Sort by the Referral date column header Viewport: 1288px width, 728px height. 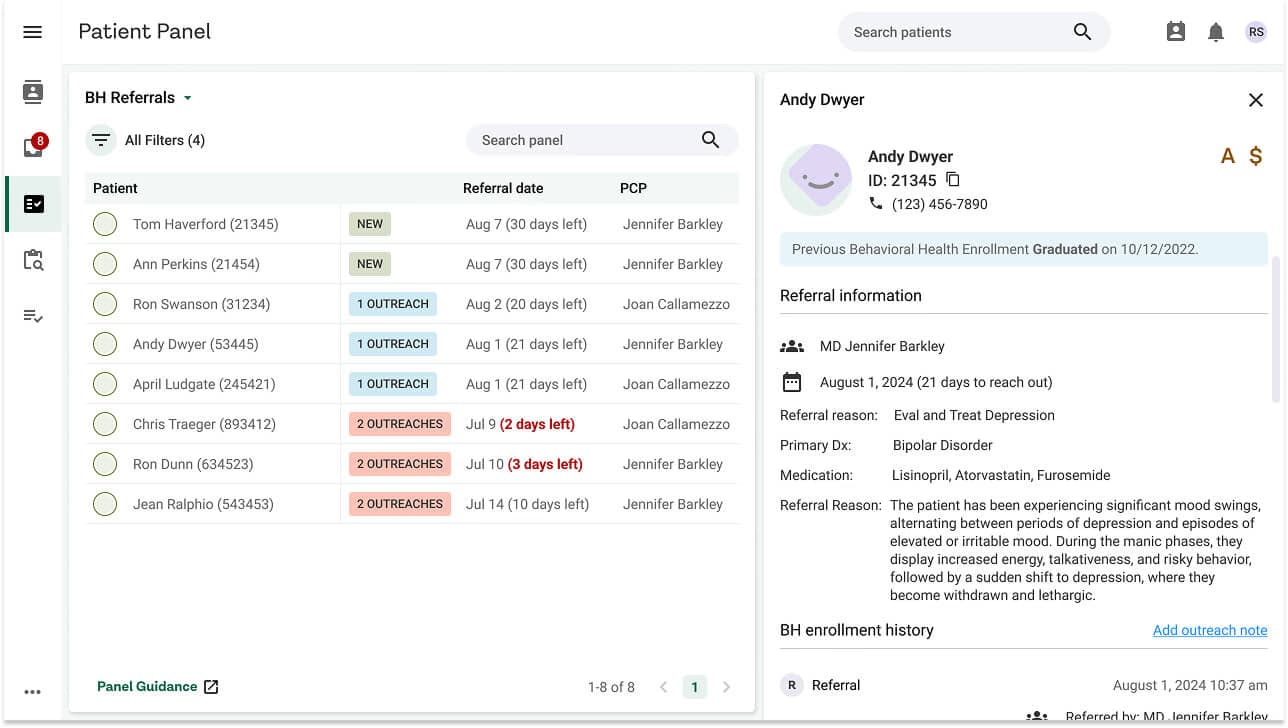coord(503,188)
